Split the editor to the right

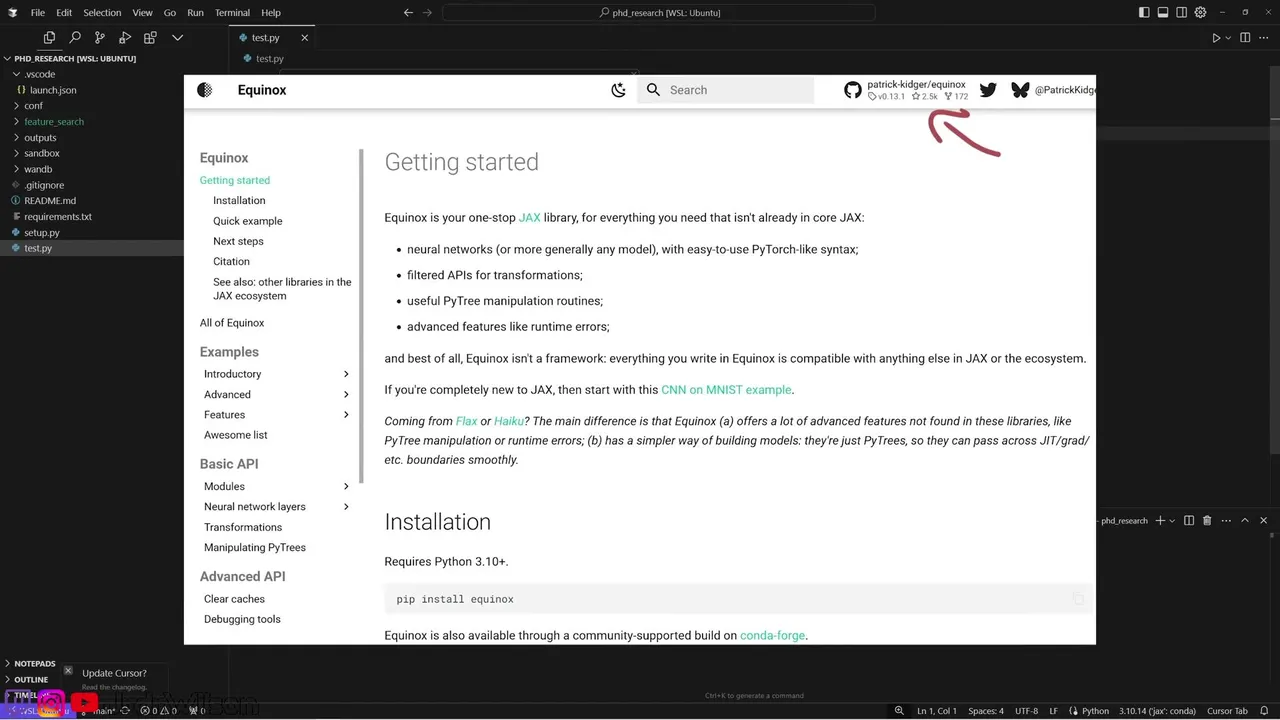1245,38
